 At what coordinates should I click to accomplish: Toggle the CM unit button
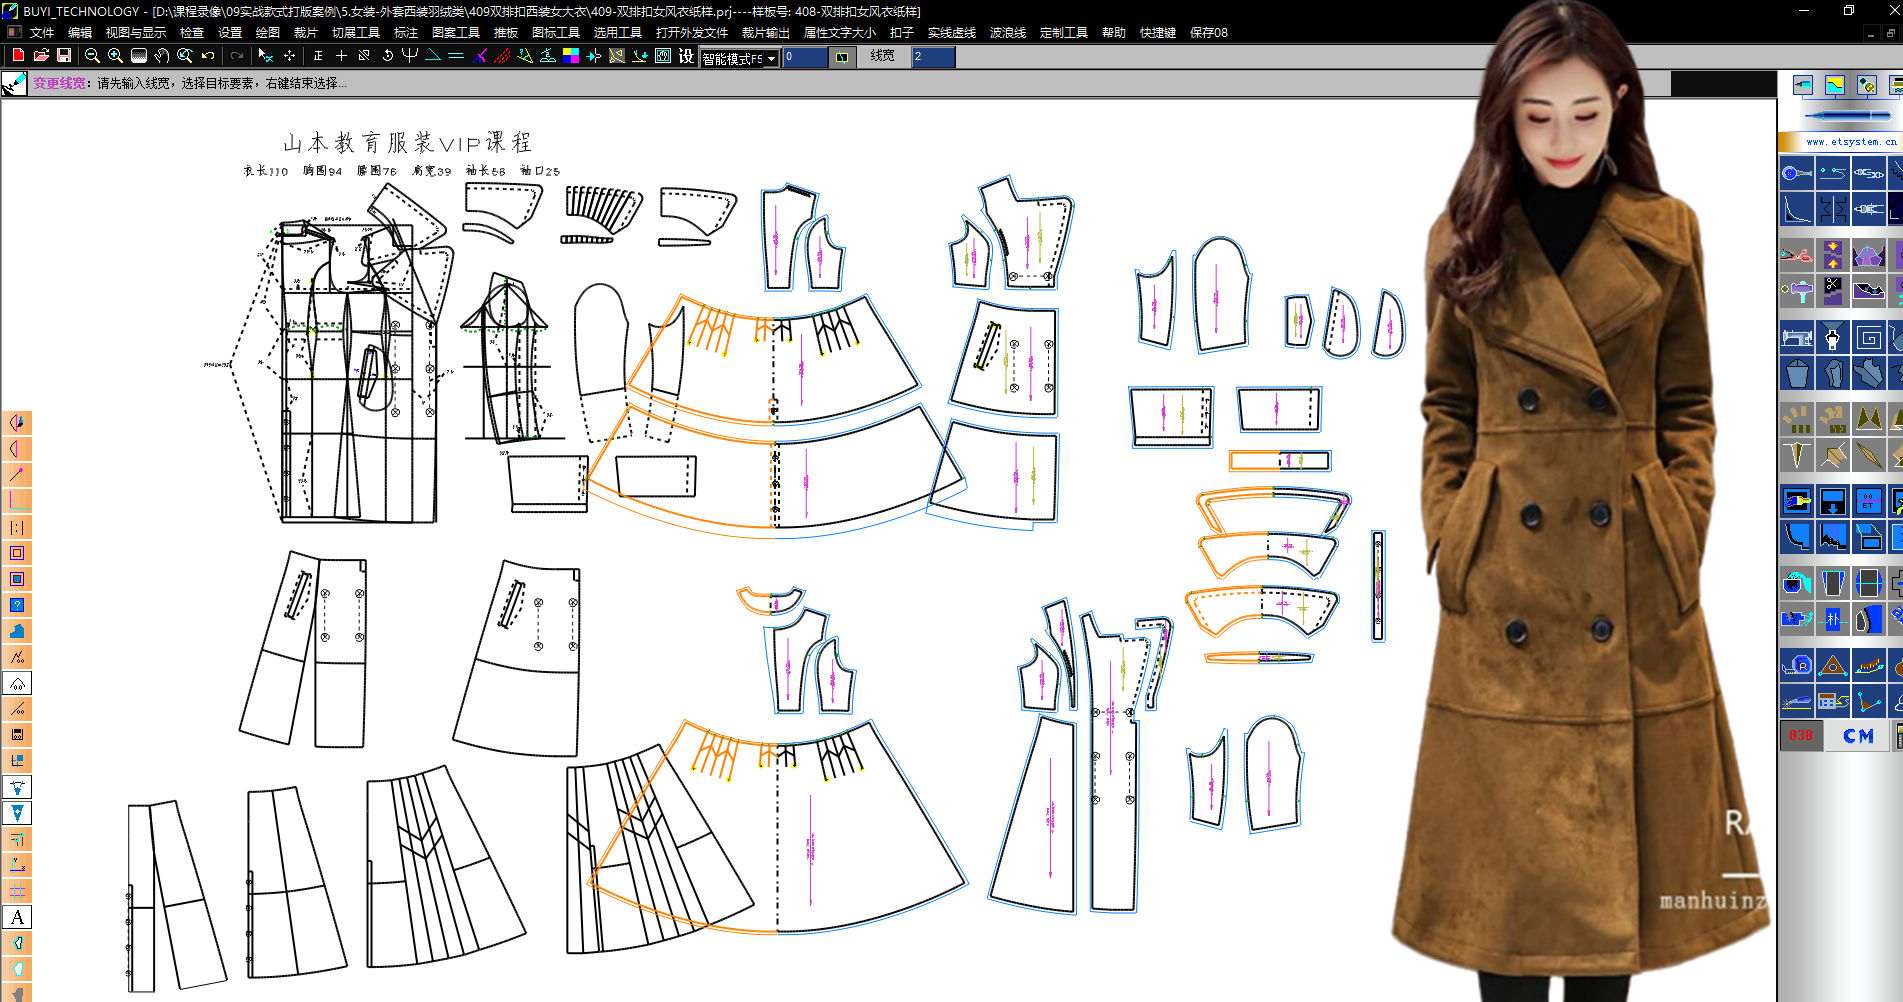click(x=1858, y=736)
